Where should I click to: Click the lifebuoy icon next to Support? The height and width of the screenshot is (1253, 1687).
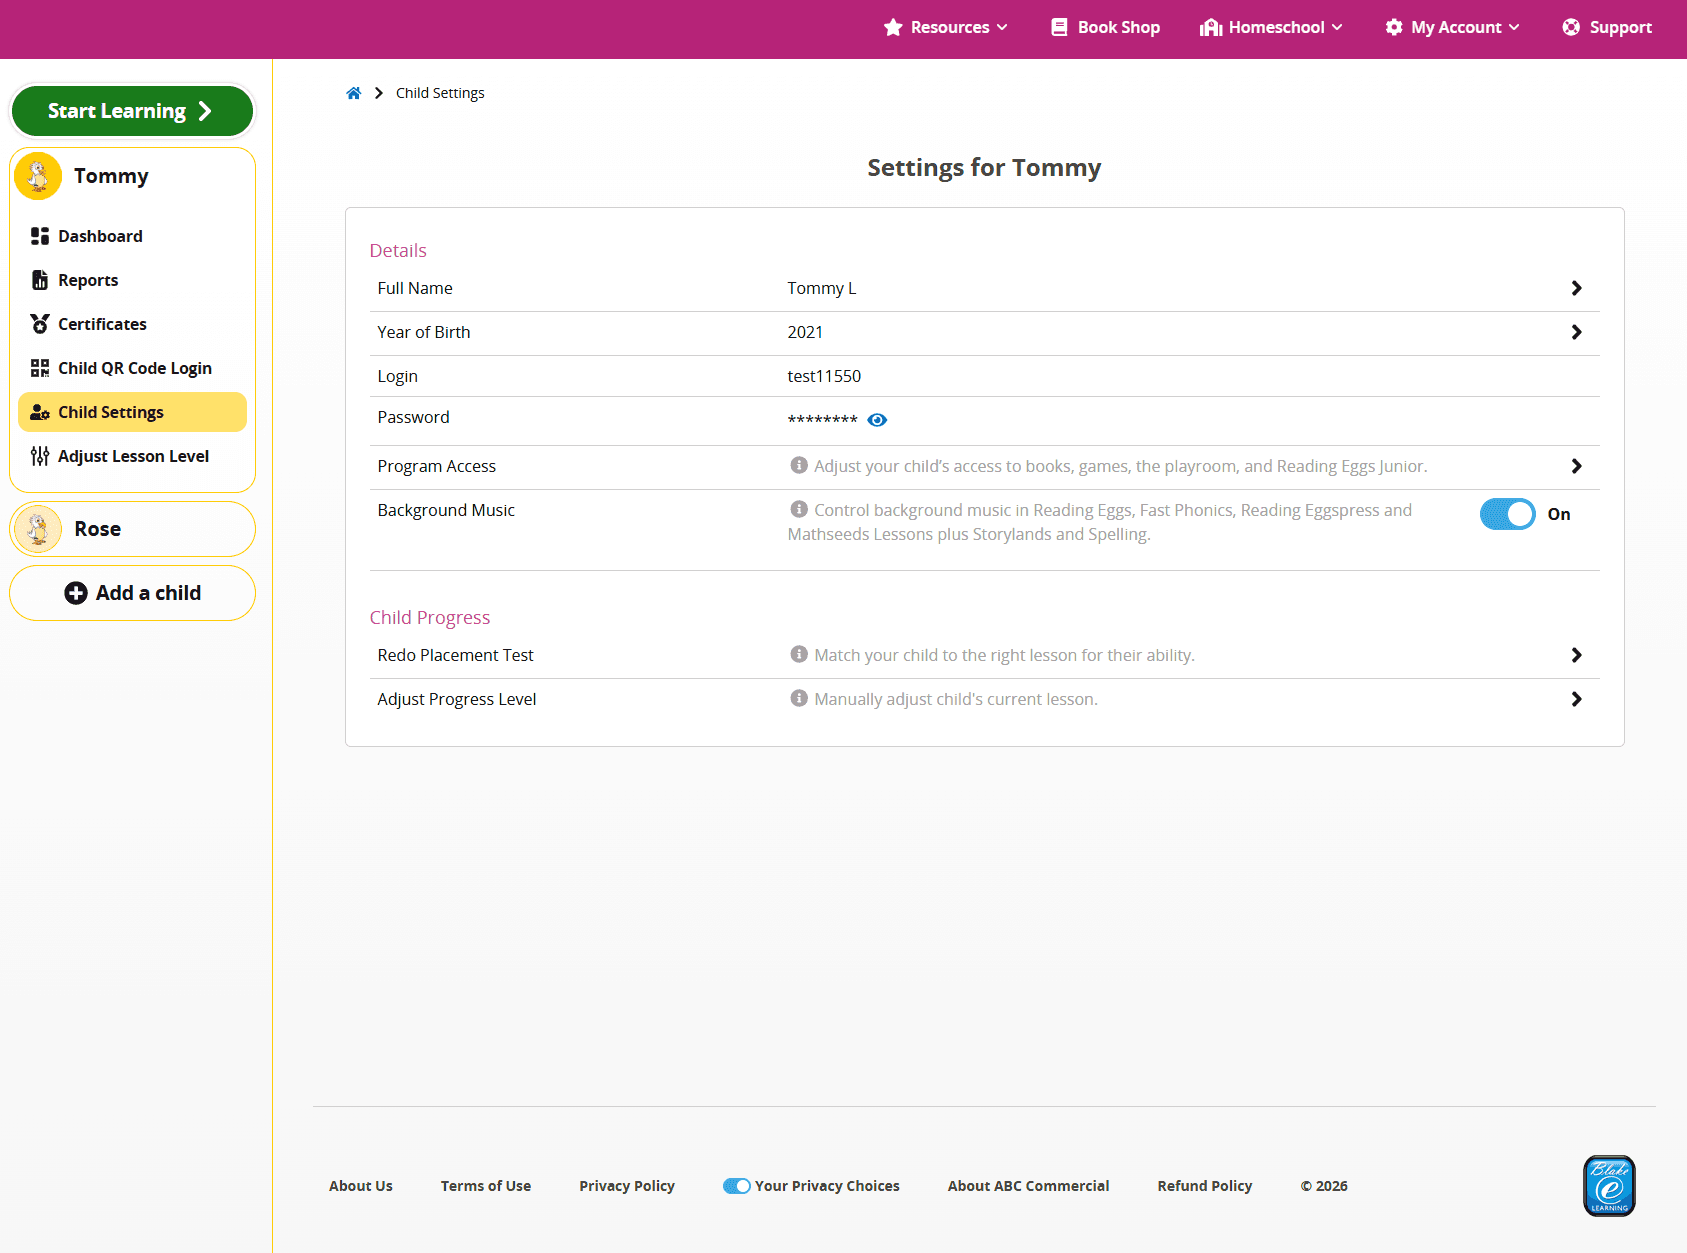pos(1571,27)
